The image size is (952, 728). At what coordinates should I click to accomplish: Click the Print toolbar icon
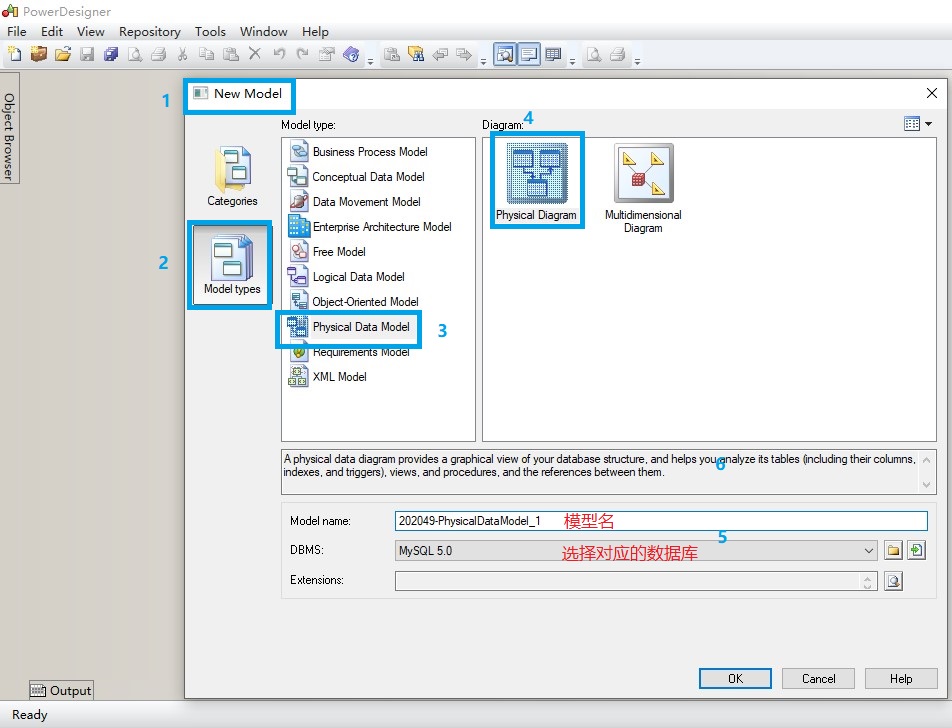point(159,54)
